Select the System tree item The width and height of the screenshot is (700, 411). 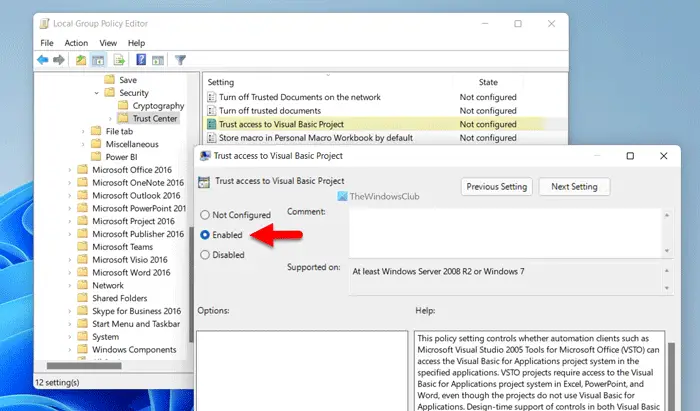(105, 337)
